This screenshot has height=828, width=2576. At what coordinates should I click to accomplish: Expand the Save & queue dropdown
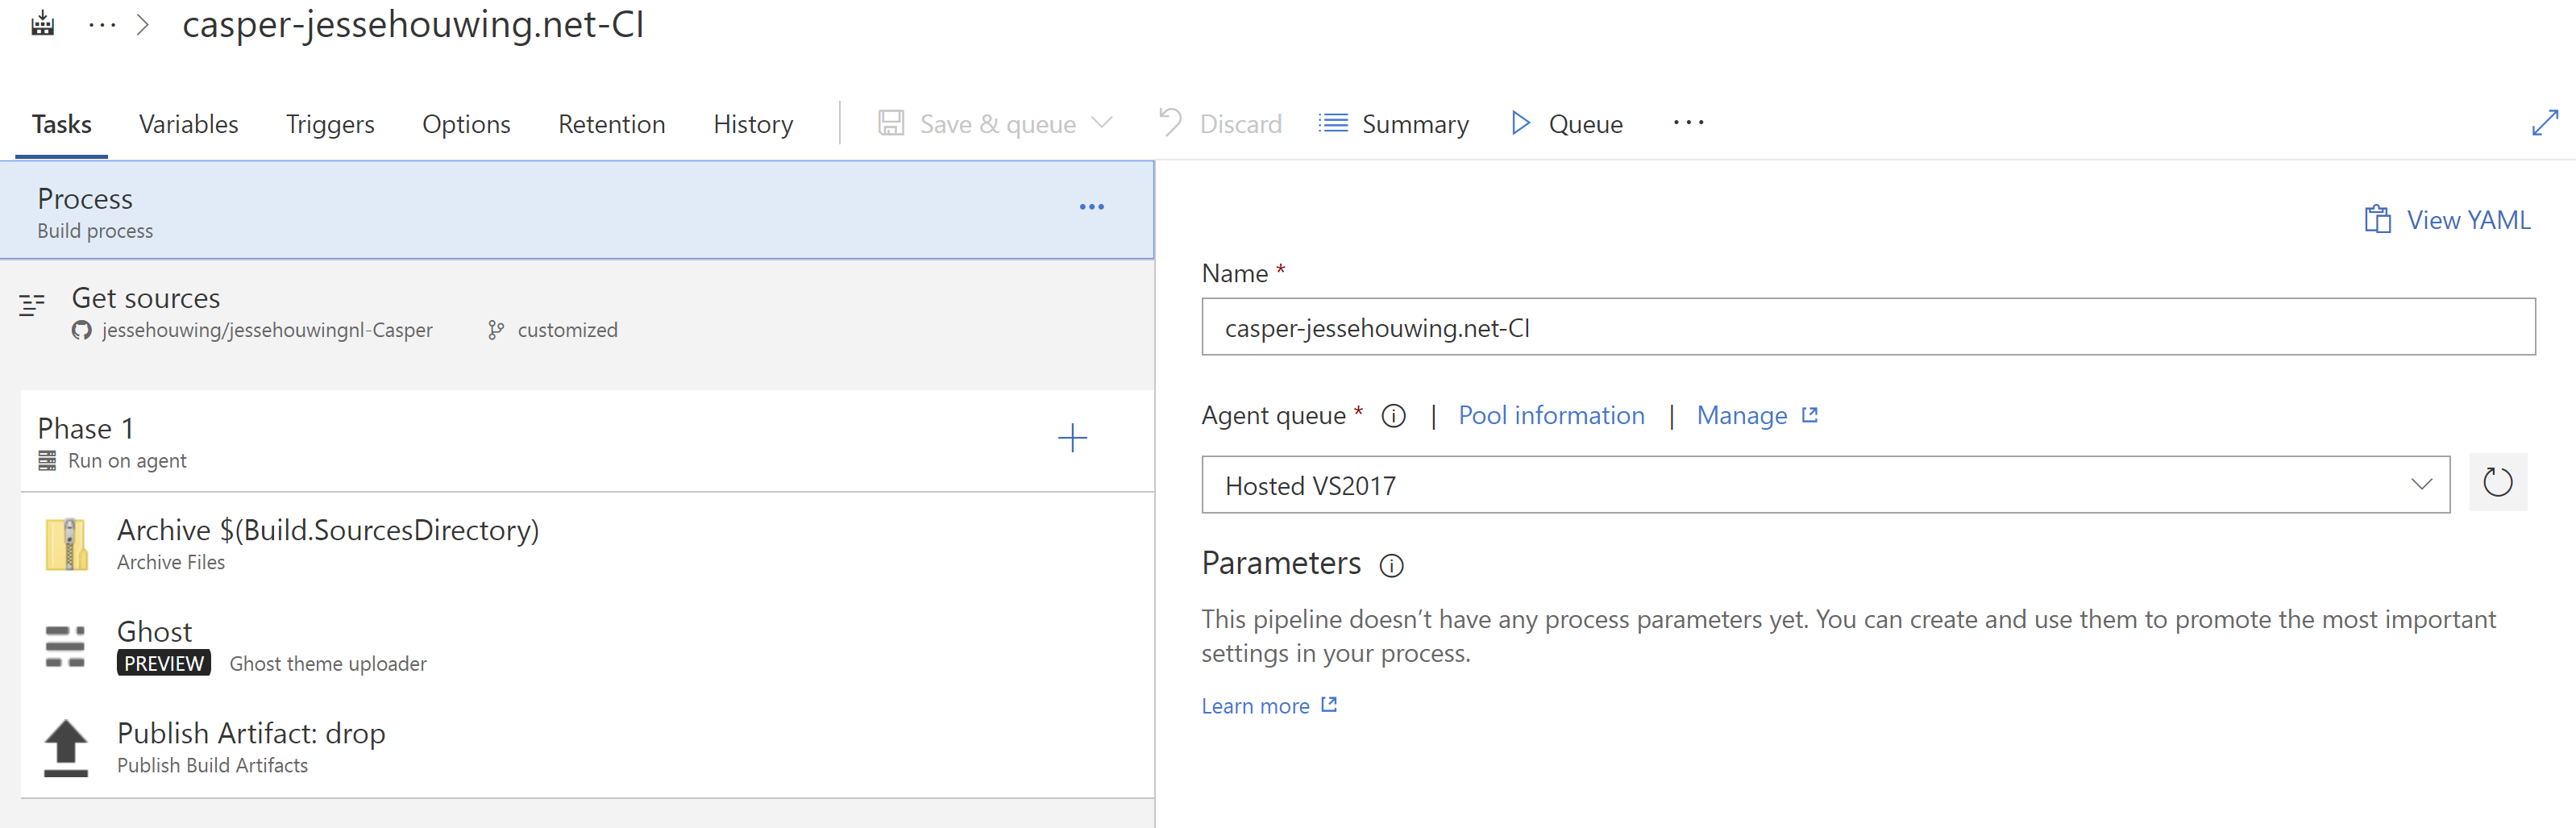point(1102,123)
